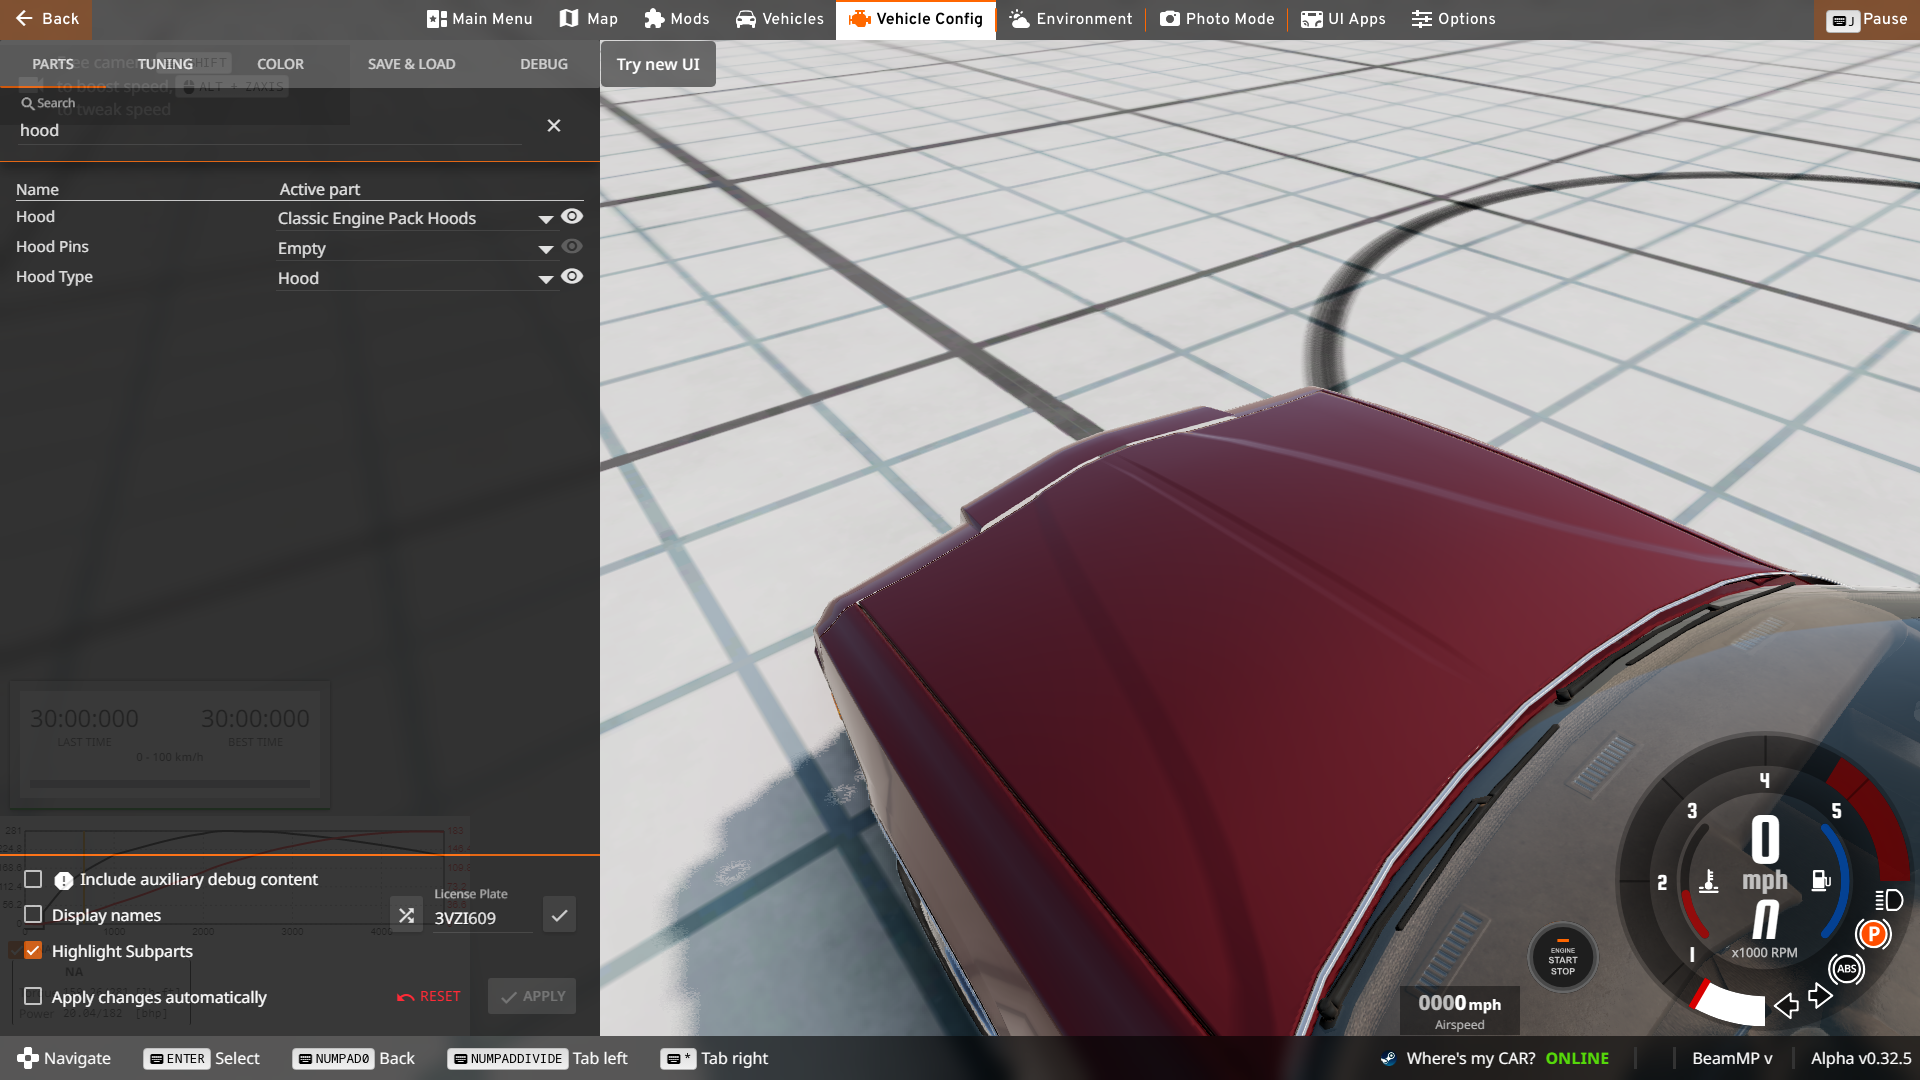Click the randomize license plate shuffle icon
1920x1080 pixels.
pos(406,915)
